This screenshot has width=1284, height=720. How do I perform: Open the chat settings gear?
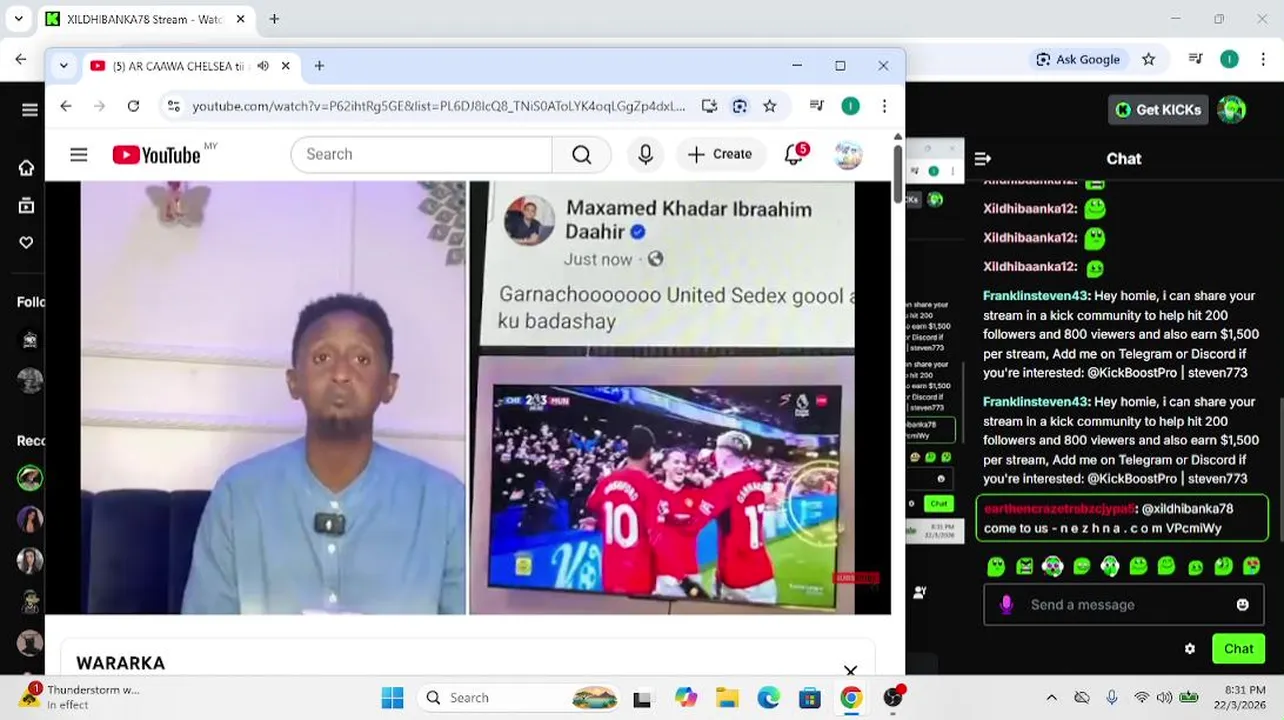[1190, 649]
